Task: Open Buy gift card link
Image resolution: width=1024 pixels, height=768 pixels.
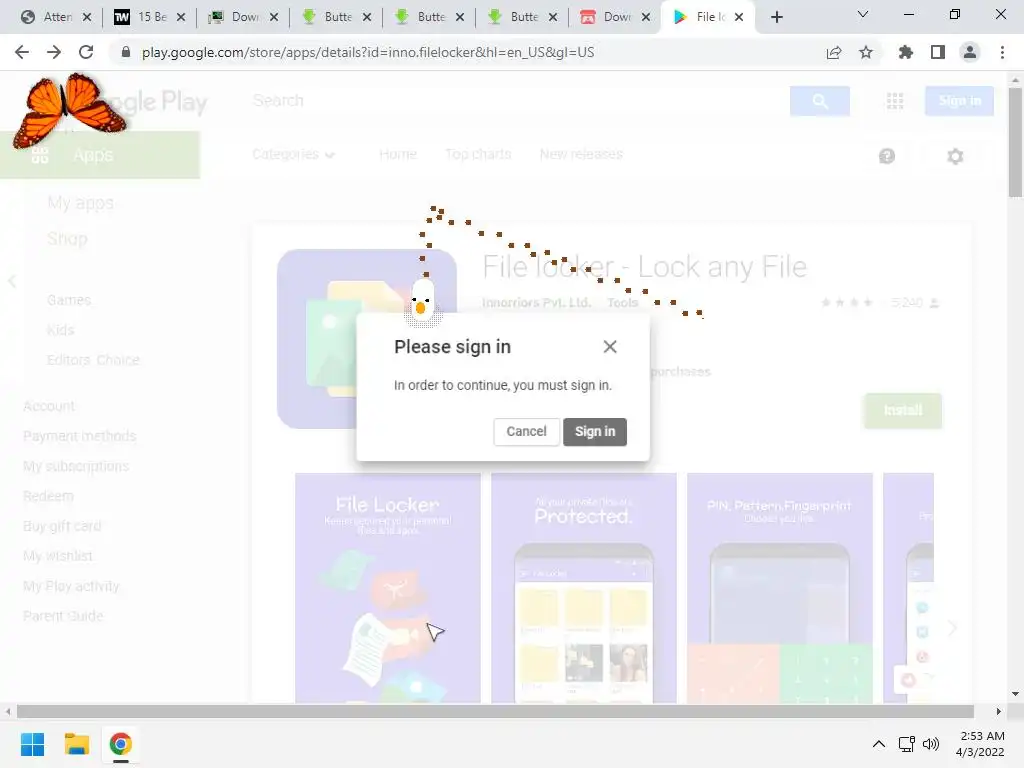Action: click(x=62, y=526)
